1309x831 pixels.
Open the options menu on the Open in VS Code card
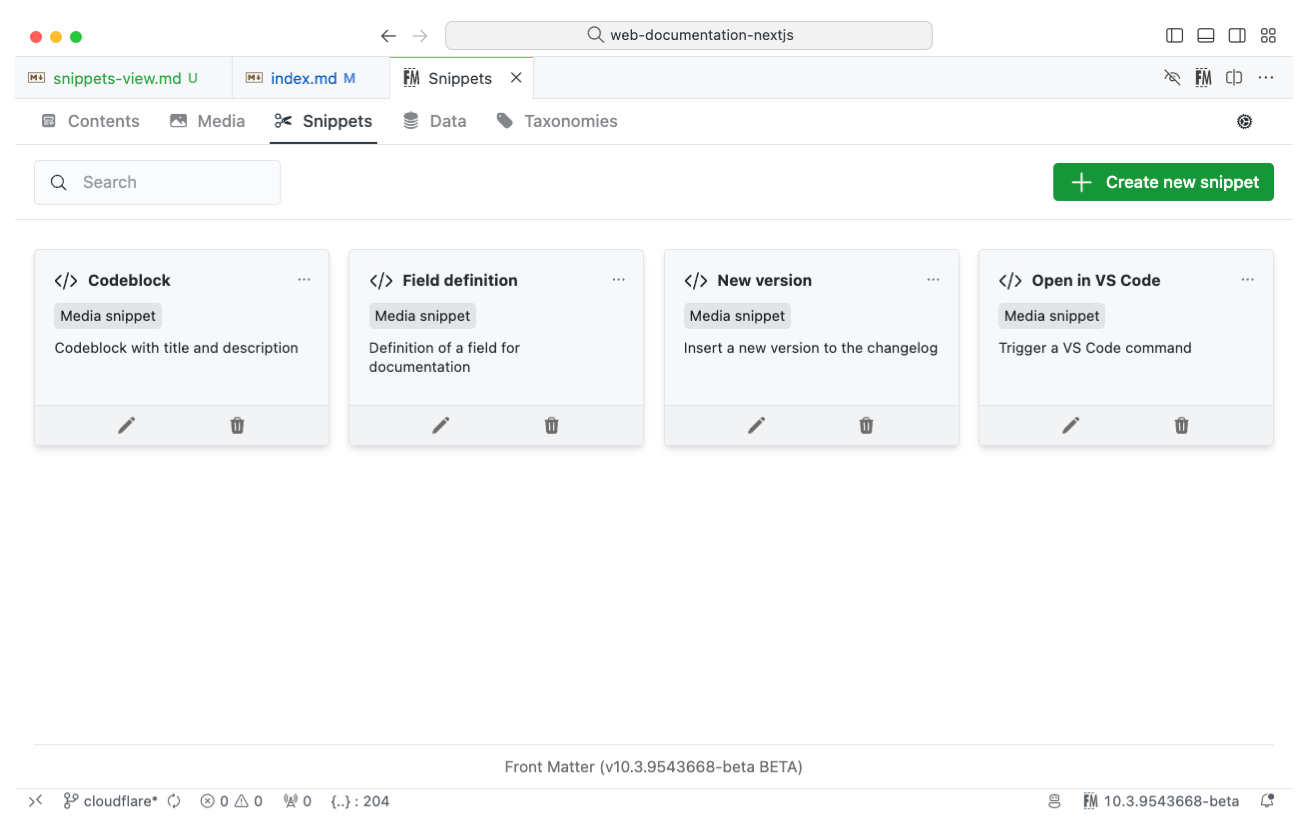[1247, 279]
